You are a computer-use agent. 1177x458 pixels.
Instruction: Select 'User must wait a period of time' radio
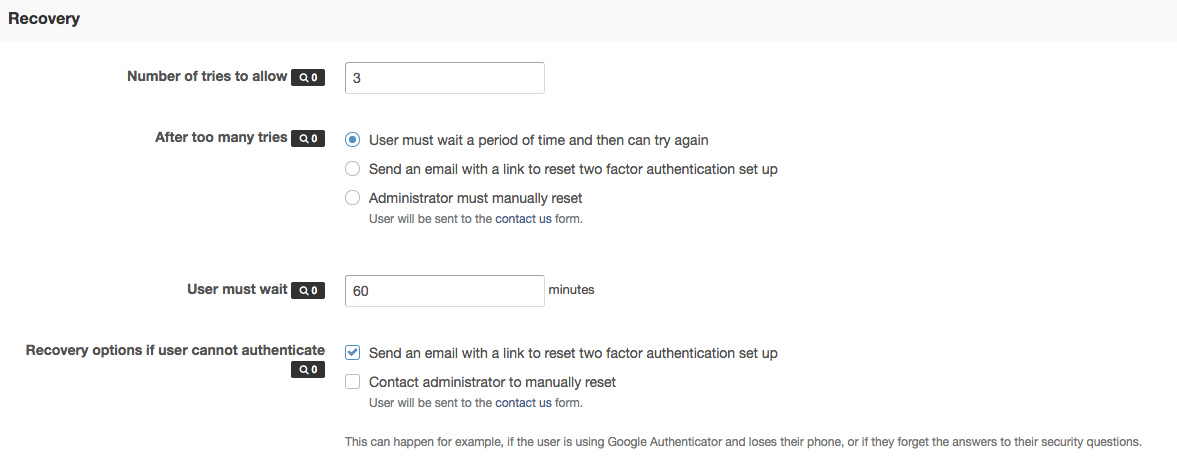point(352,140)
